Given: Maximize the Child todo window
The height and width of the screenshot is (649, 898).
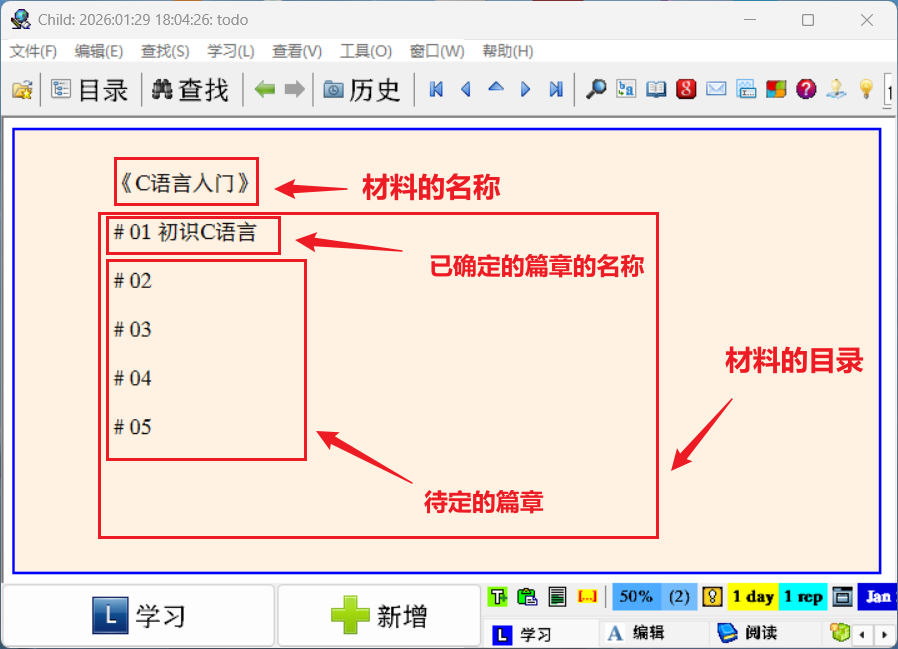Looking at the screenshot, I should point(808,20).
